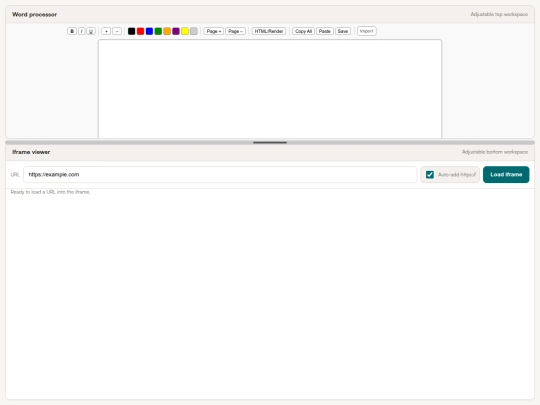
Task: Click the Load iframe button
Action: tap(506, 175)
